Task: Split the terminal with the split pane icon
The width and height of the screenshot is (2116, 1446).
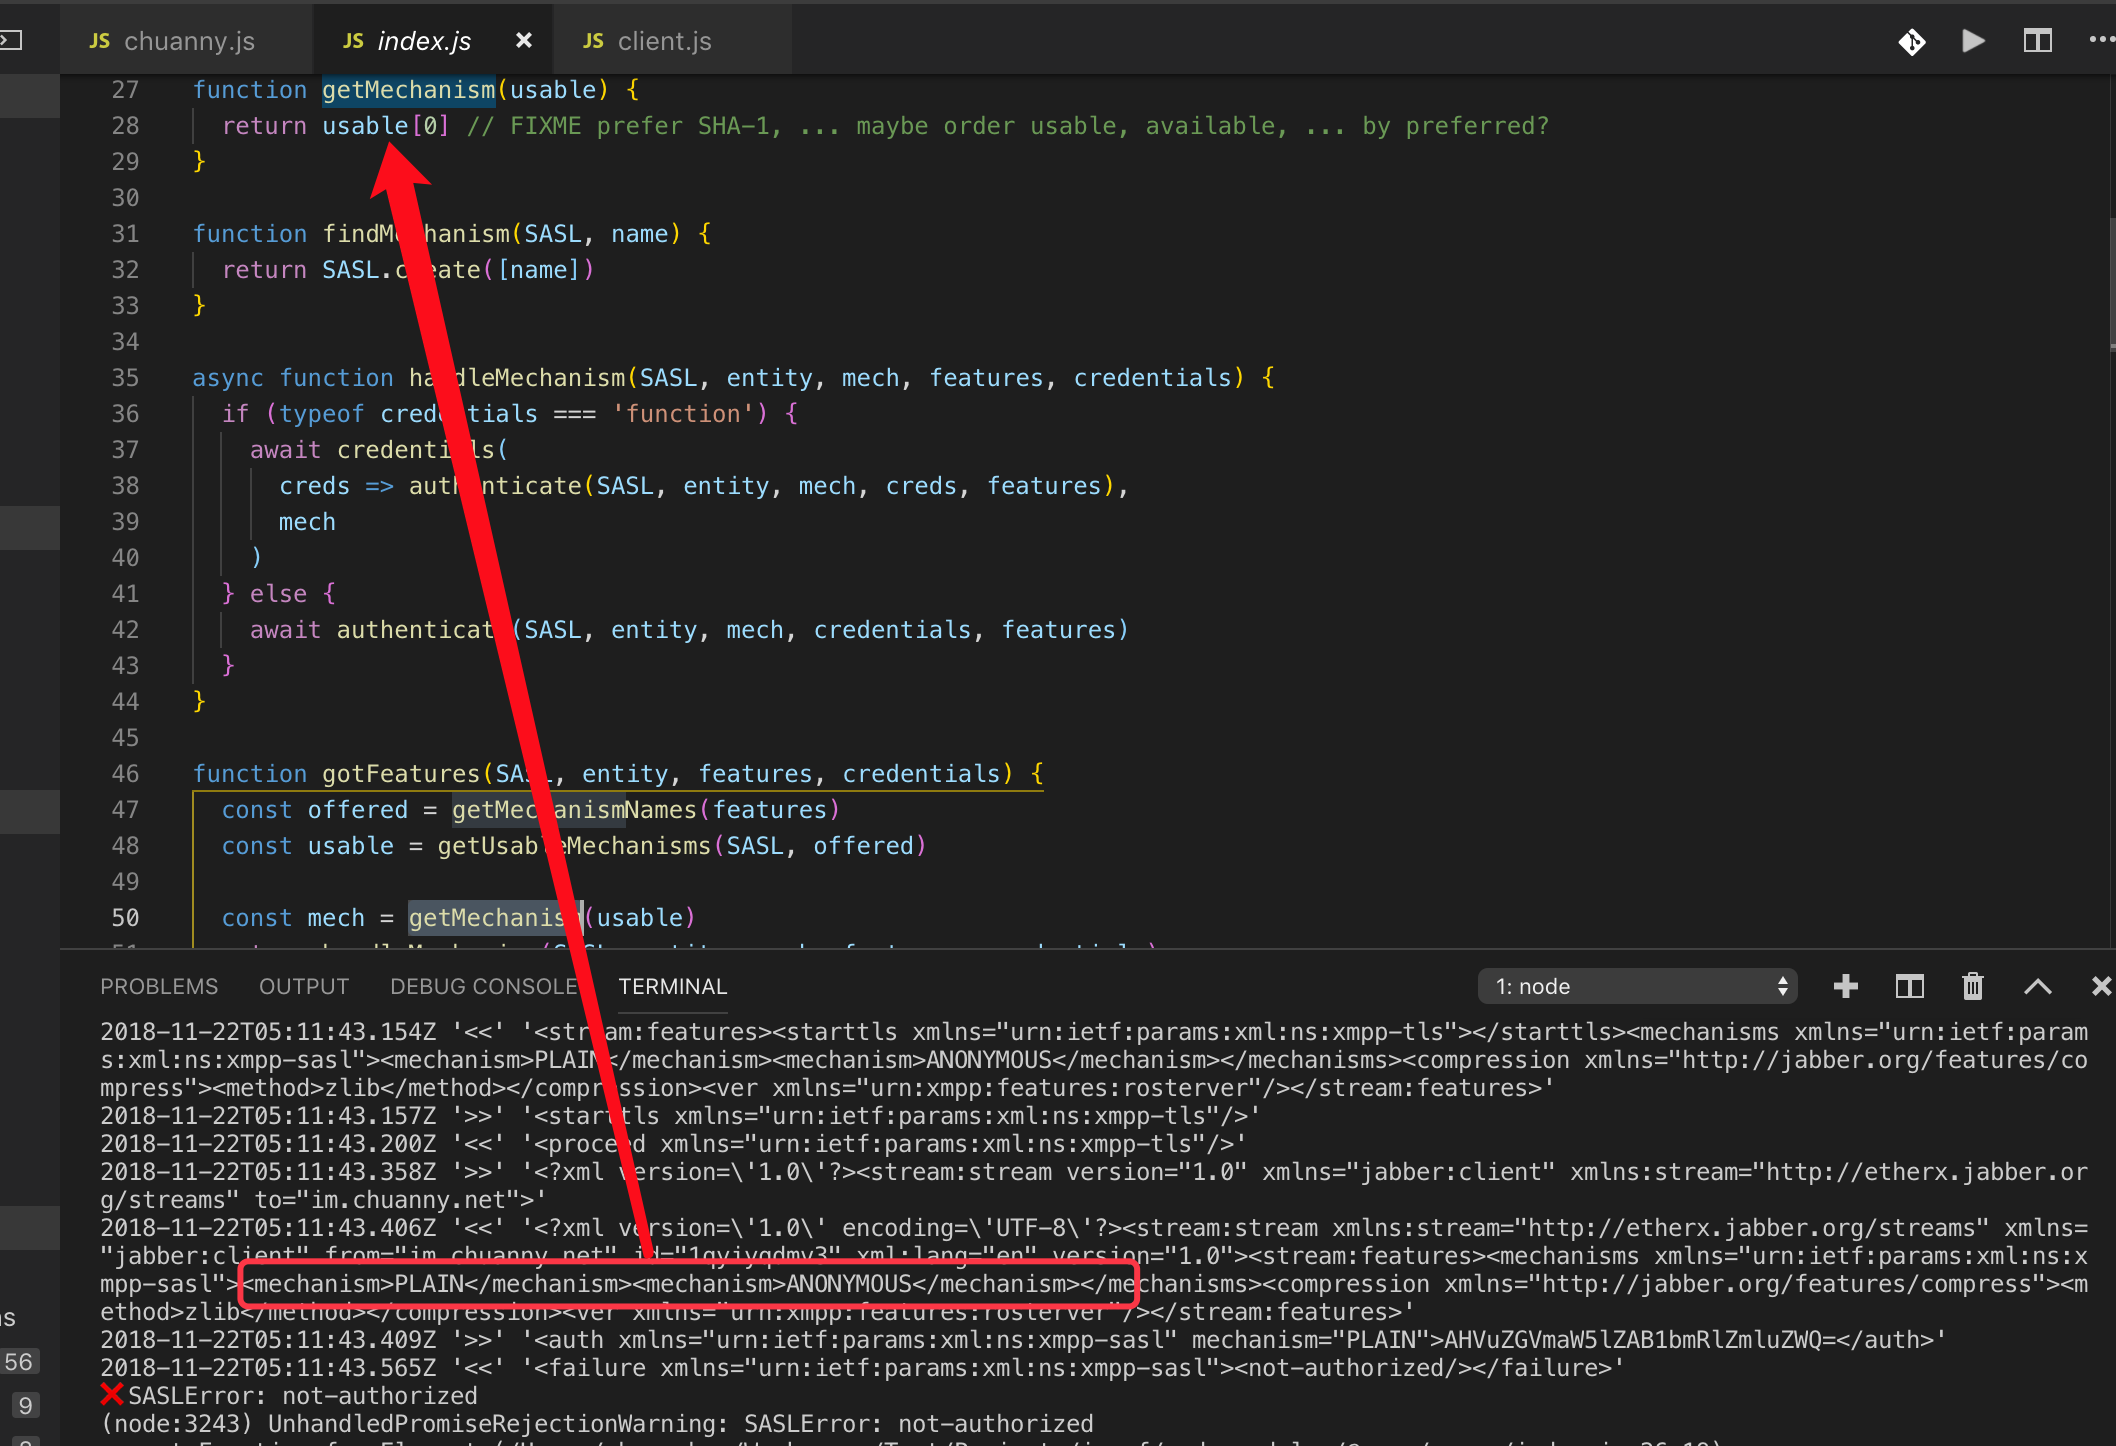Action: (x=1909, y=986)
